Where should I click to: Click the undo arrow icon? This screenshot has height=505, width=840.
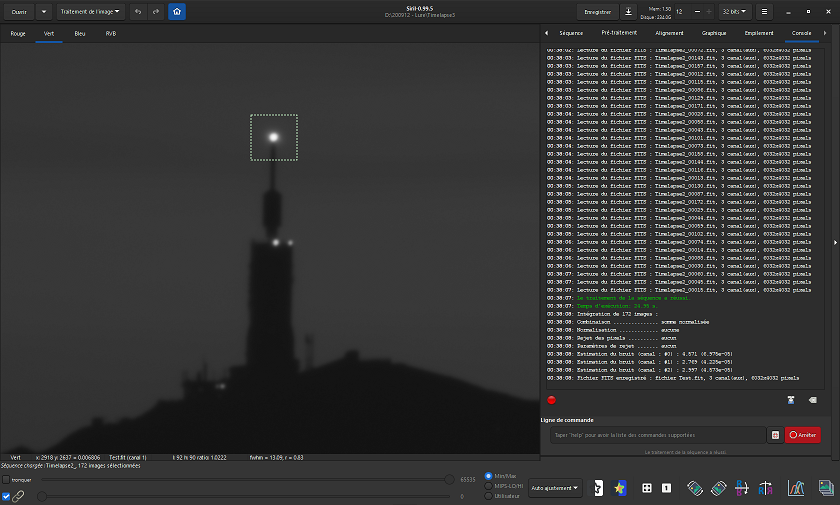tap(138, 12)
